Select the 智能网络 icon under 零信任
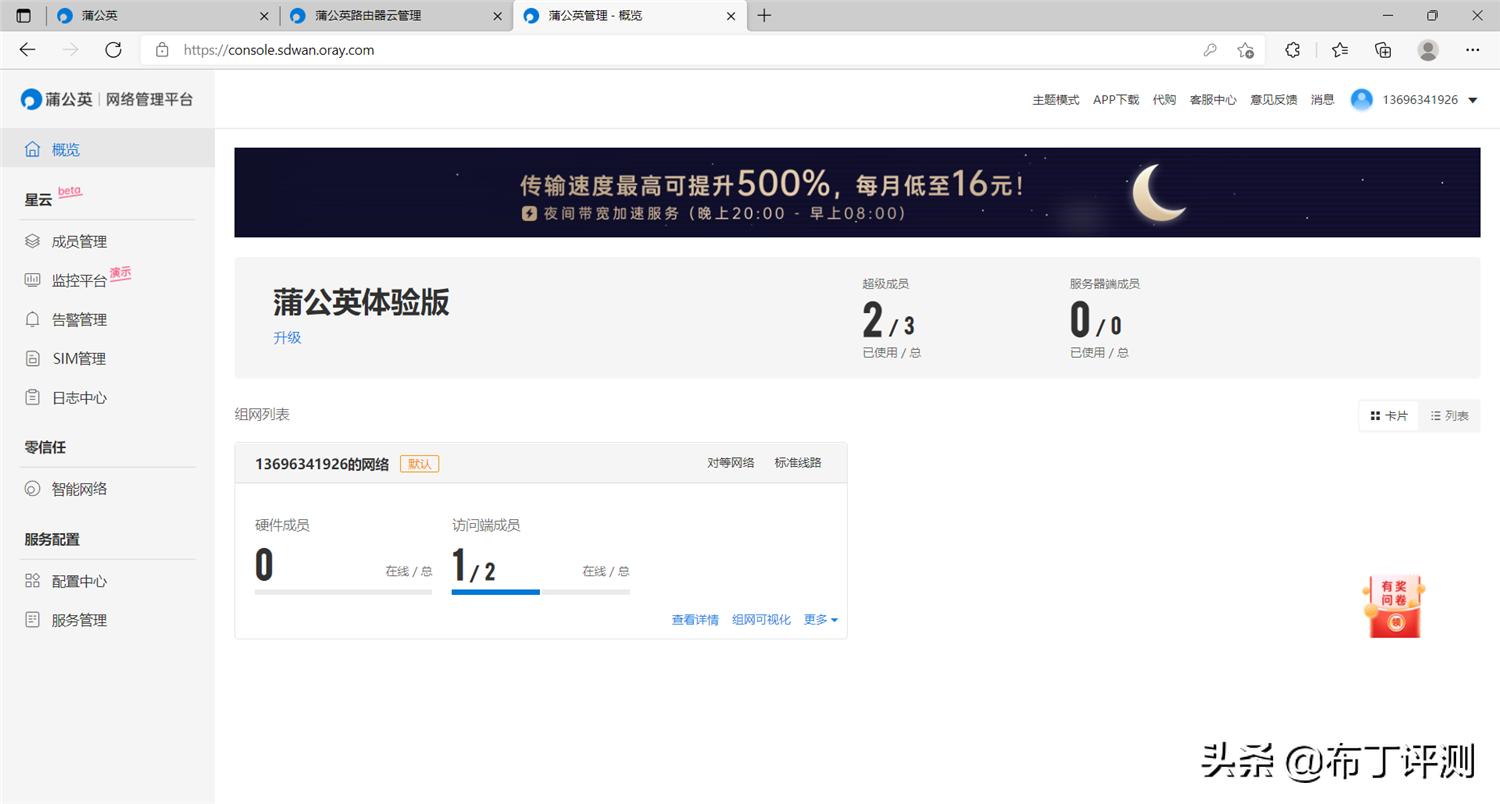The width and height of the screenshot is (1500, 804). 32,488
